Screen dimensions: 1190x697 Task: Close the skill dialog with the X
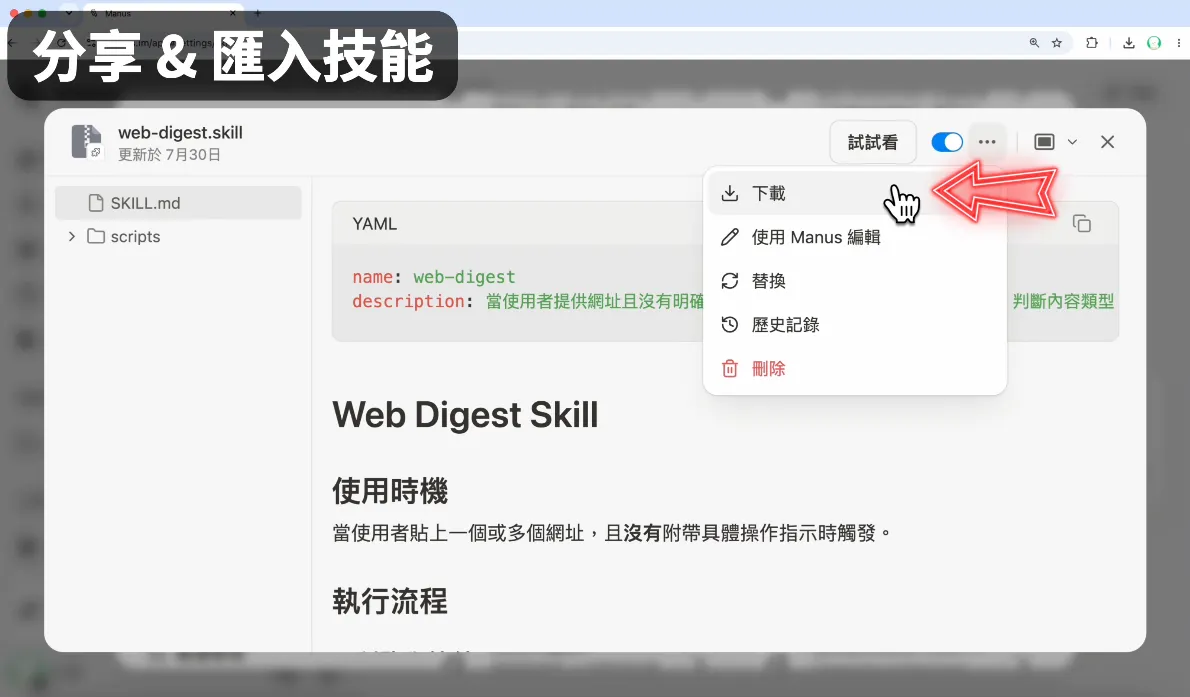click(x=1107, y=142)
